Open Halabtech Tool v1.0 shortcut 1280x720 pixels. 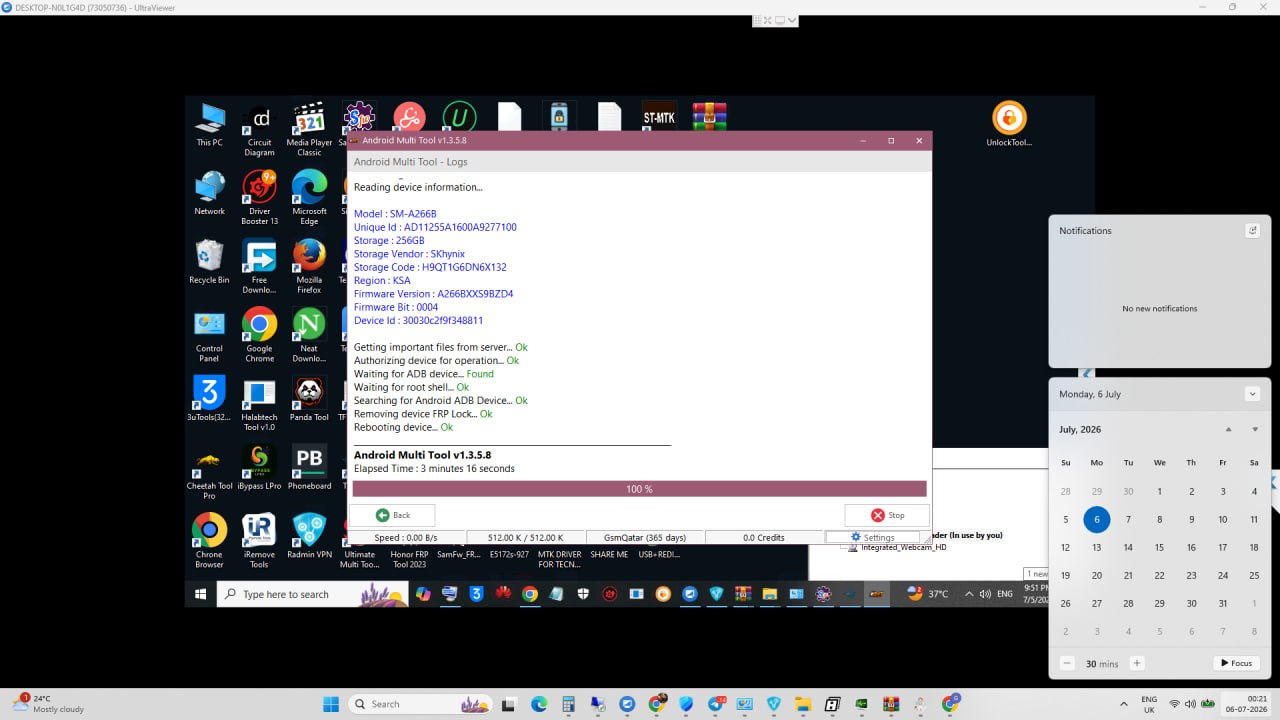[x=259, y=404]
